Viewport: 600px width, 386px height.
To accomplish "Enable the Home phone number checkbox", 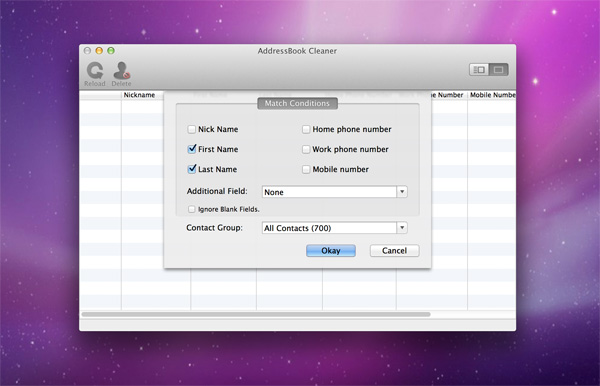I will 306,129.
